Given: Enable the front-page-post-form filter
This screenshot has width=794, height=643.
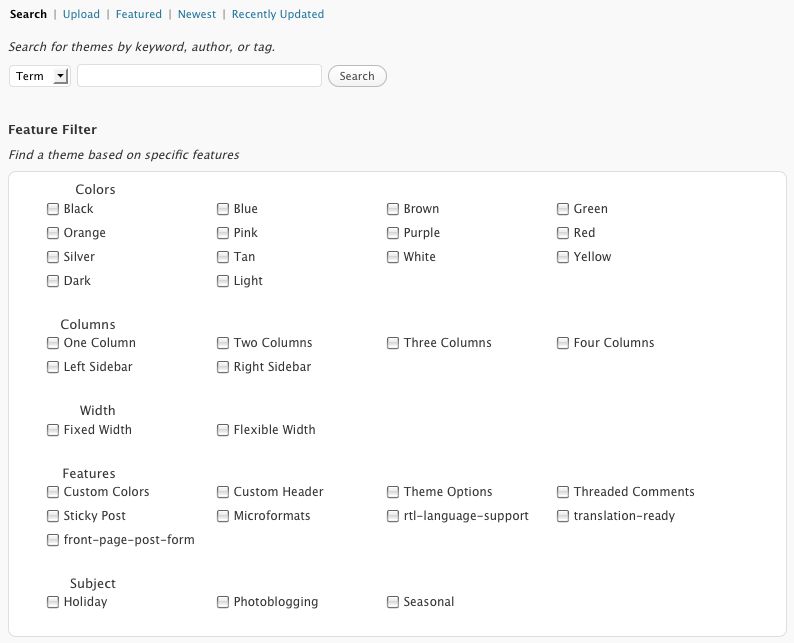Looking at the screenshot, I should 53,540.
